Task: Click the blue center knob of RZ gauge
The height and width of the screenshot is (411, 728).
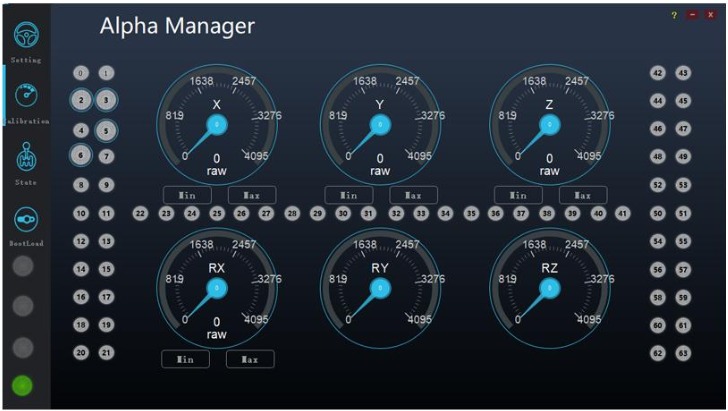Action: click(549, 288)
